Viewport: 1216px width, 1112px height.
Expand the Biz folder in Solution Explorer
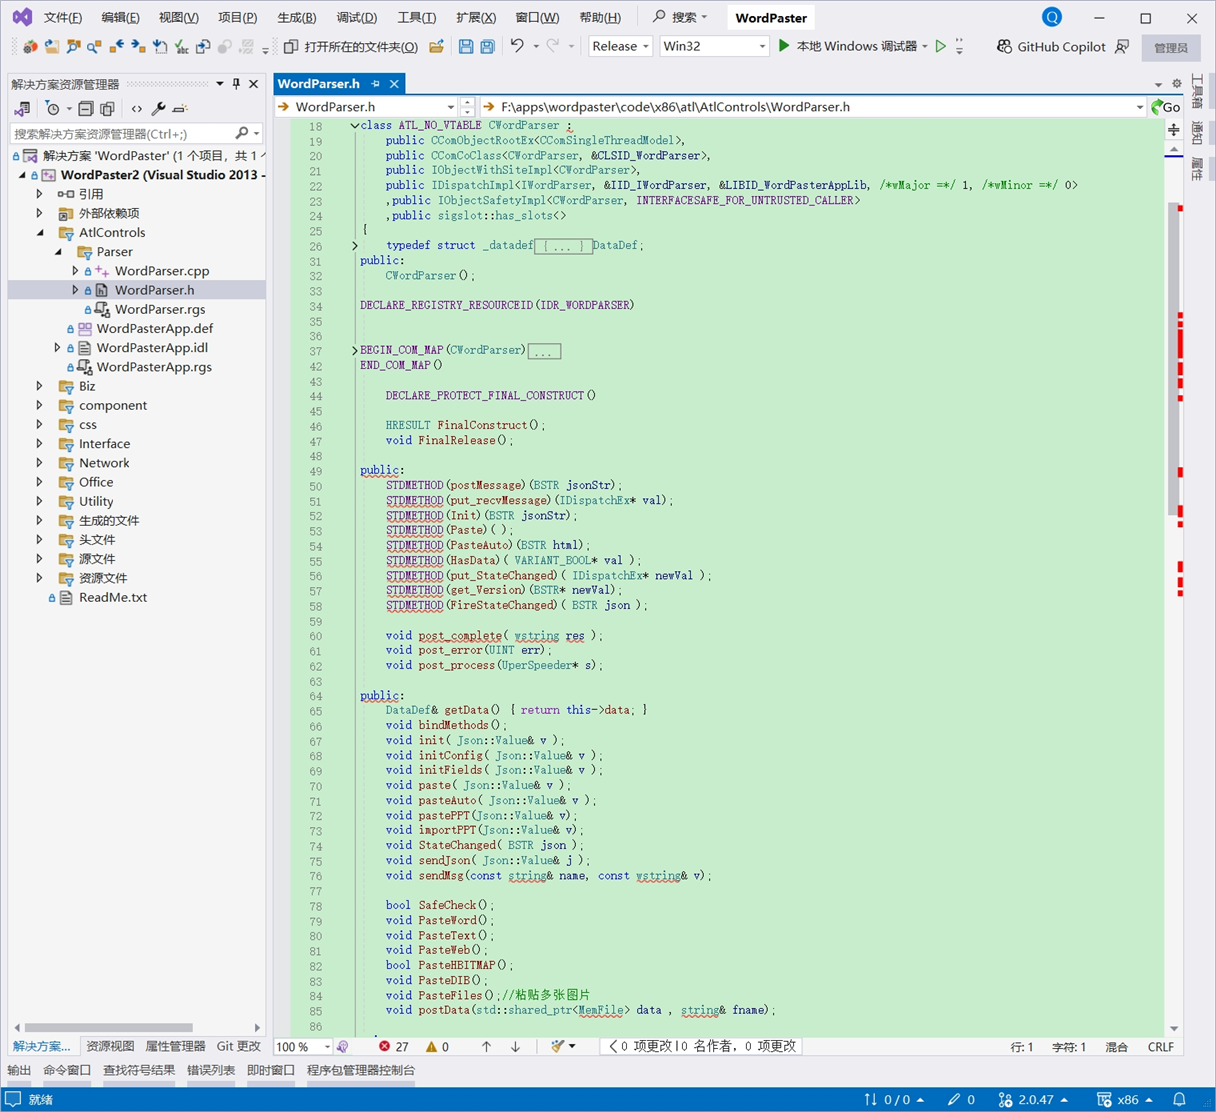pos(39,386)
